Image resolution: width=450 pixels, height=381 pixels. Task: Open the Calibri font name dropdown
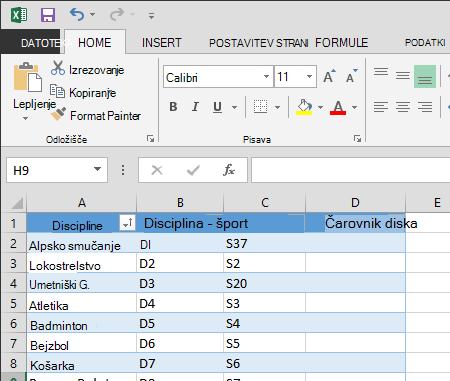266,77
